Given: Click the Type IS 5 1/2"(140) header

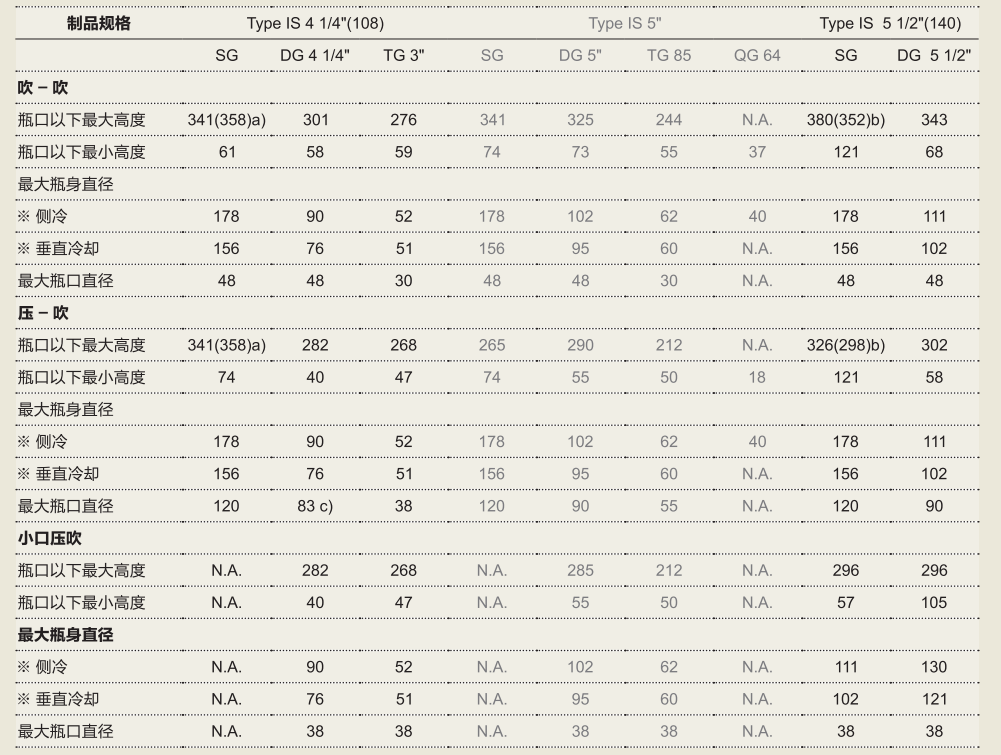Looking at the screenshot, I should tap(890, 24).
